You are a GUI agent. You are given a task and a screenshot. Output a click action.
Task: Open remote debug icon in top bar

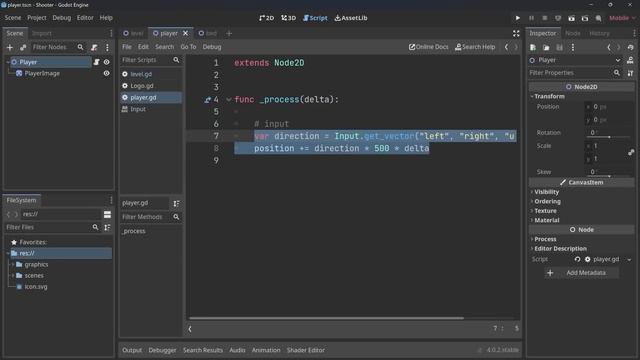tap(558, 18)
